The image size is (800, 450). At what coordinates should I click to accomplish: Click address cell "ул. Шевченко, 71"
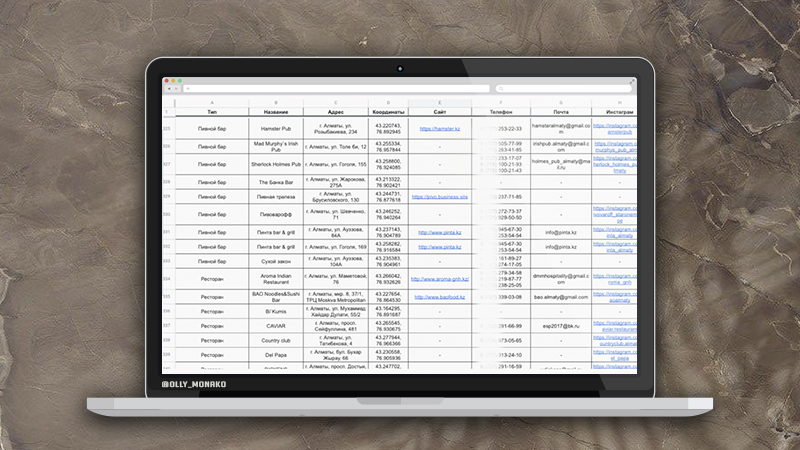[x=336, y=215]
